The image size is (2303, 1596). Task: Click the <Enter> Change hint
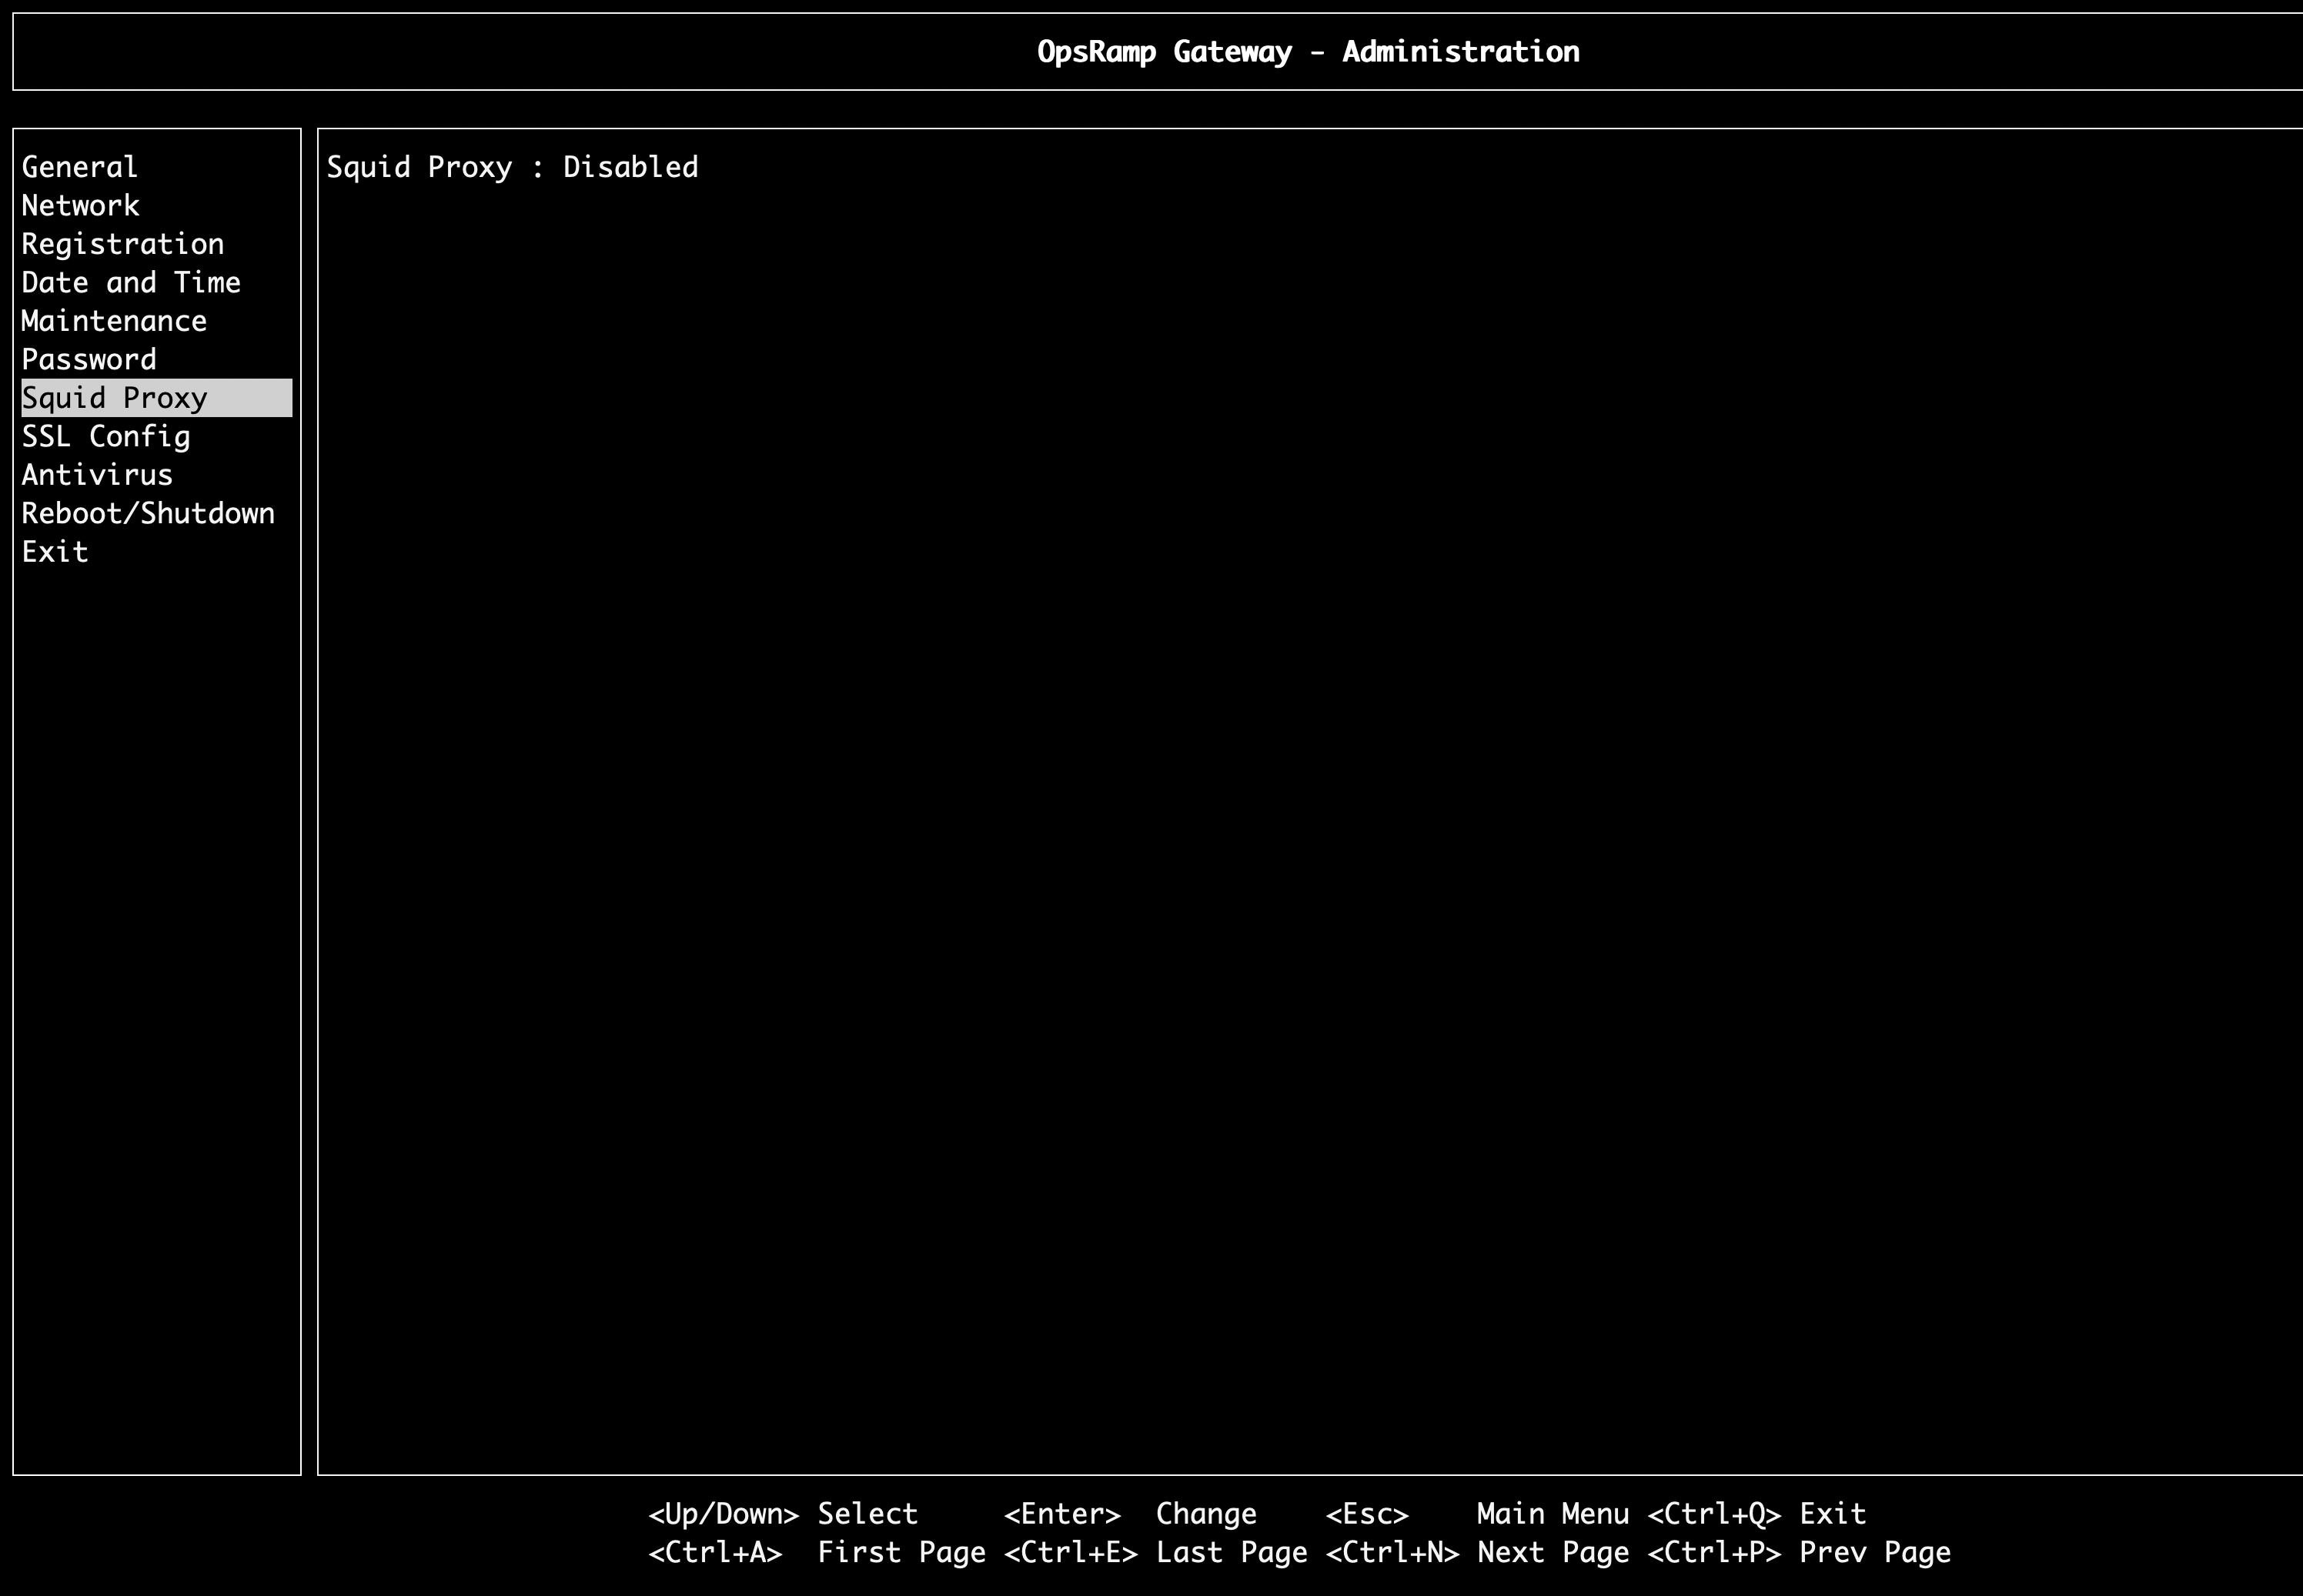tap(1130, 1514)
